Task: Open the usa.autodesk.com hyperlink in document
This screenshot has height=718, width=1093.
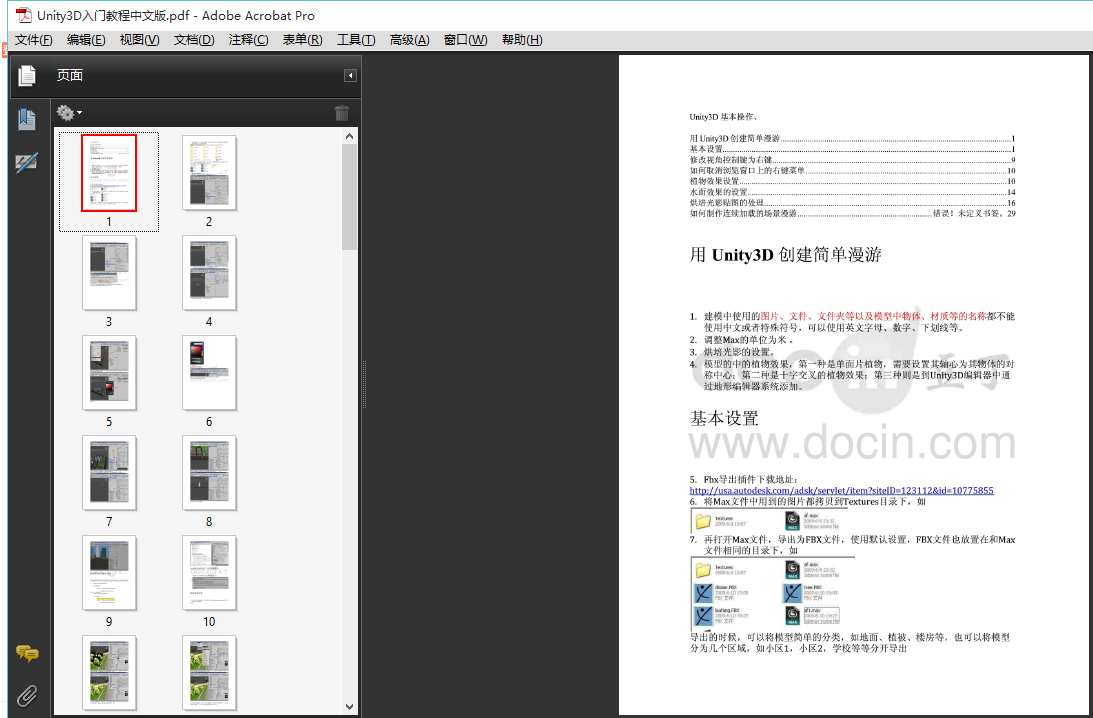Action: point(841,491)
